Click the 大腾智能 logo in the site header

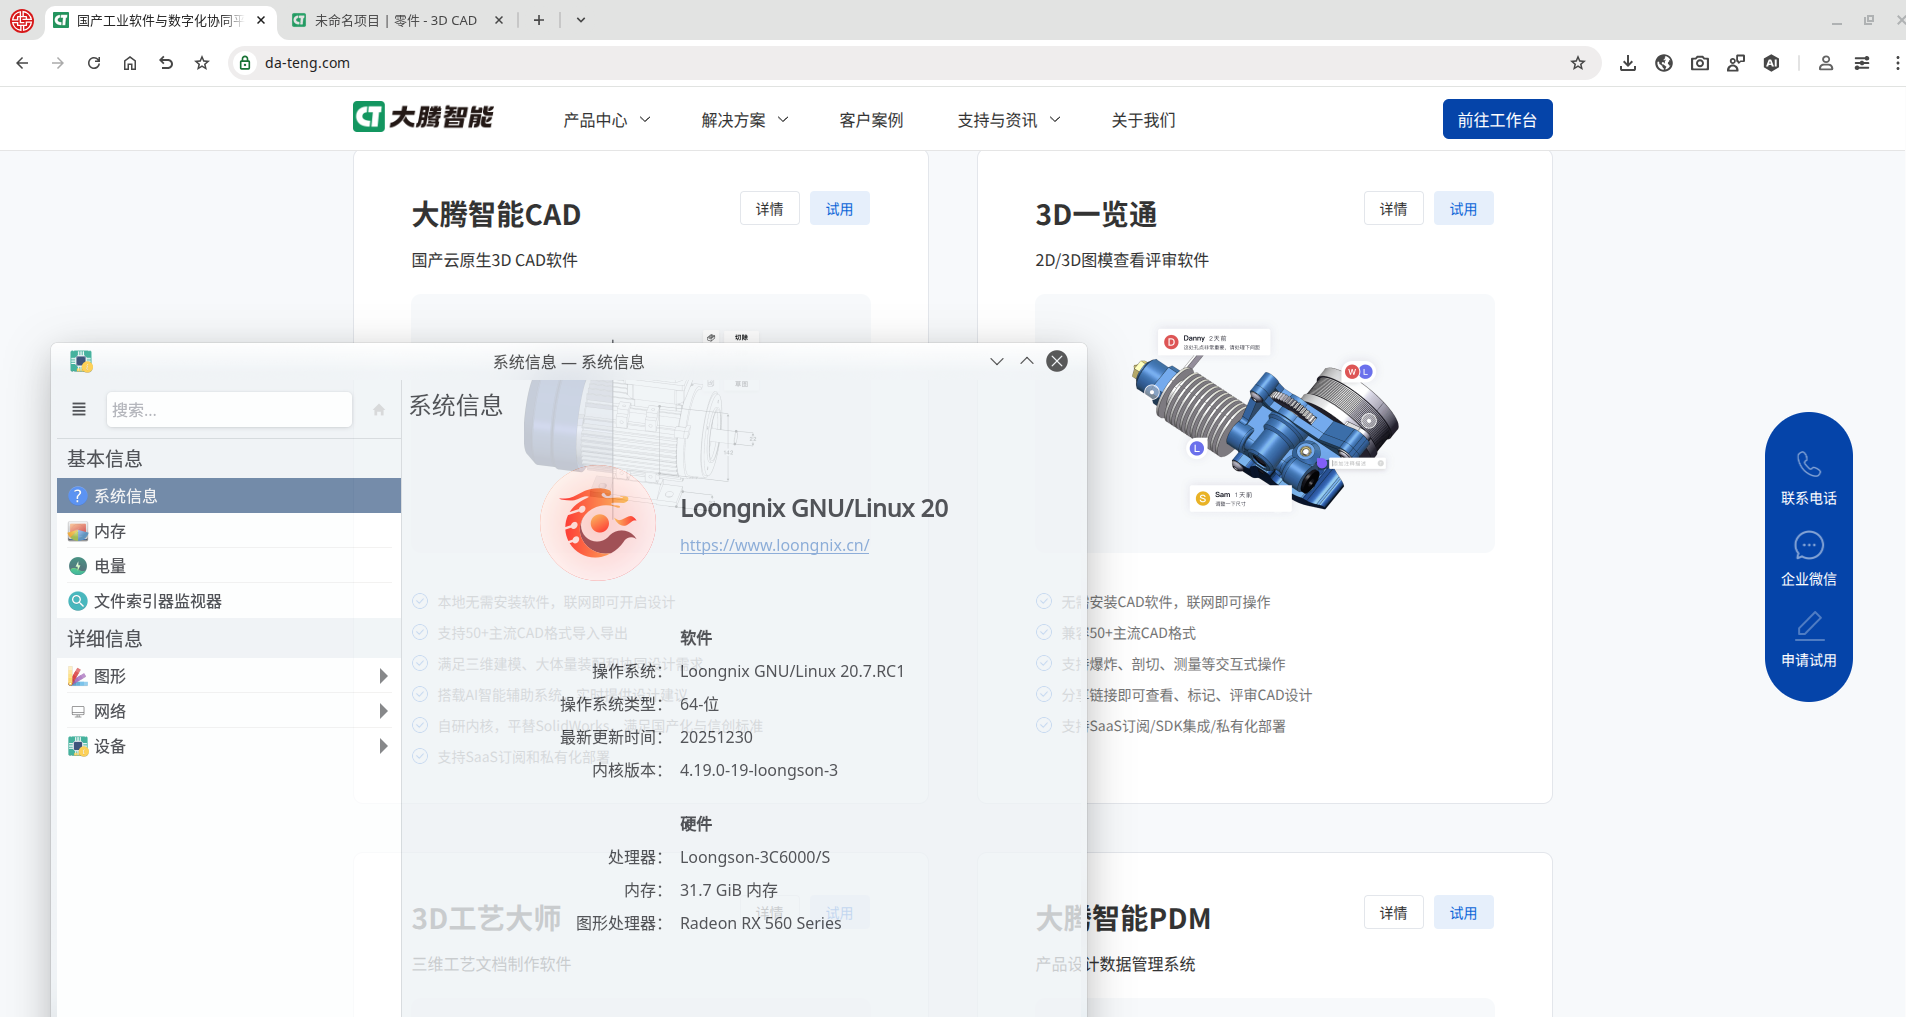tap(423, 117)
